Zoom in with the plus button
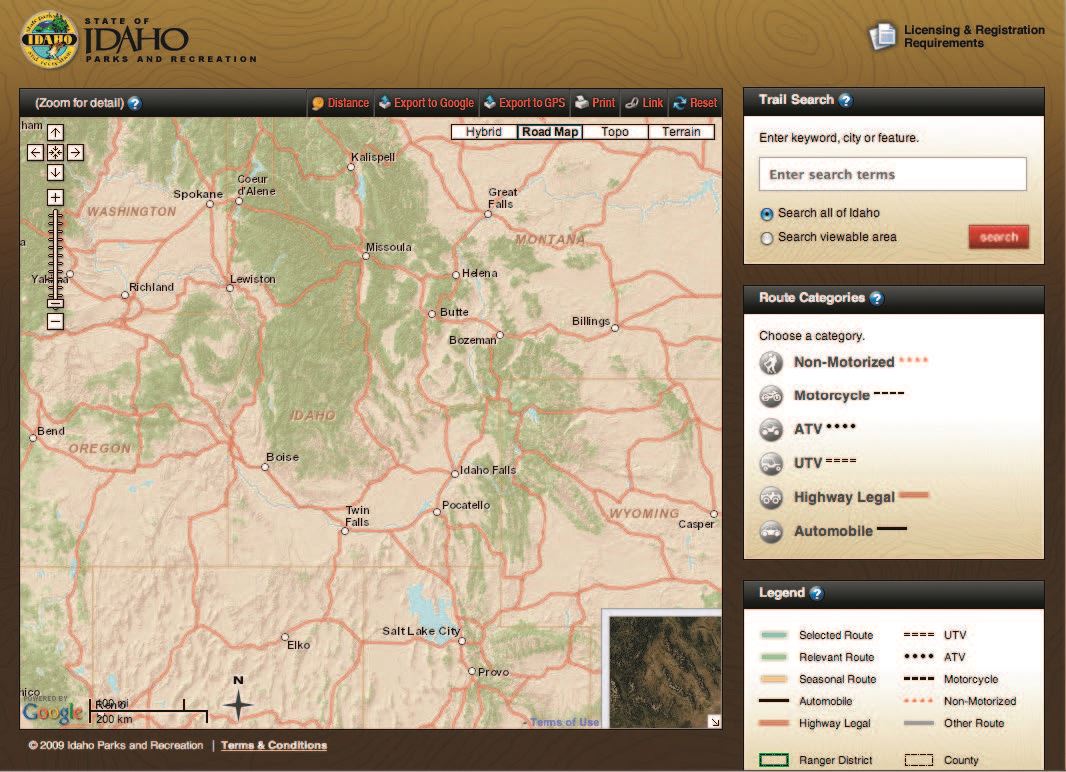Viewport: 1066px width, 772px height. (x=55, y=198)
